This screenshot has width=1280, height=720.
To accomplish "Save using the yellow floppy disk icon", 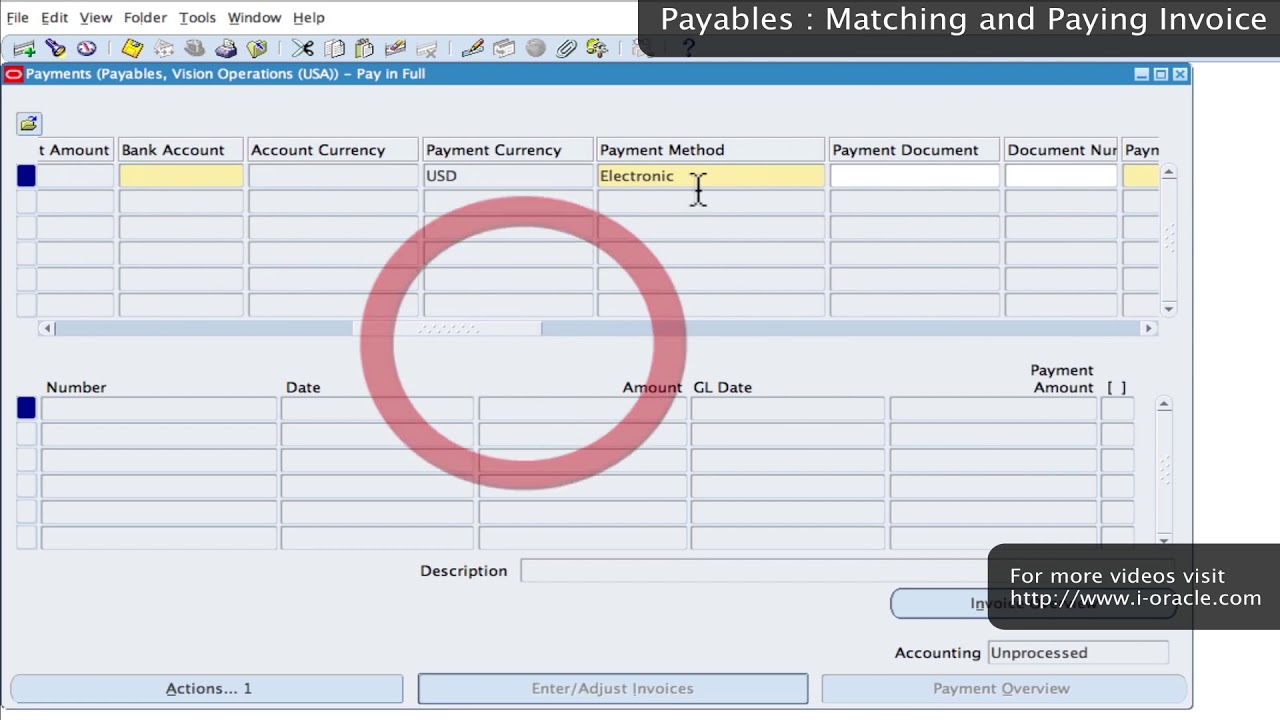I will click(x=132, y=48).
